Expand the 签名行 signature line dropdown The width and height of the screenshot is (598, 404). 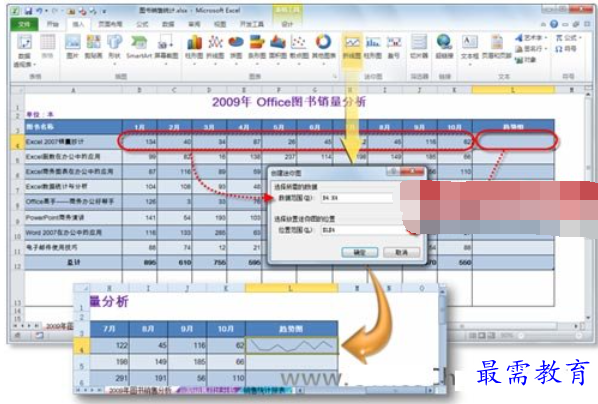pos(546,48)
